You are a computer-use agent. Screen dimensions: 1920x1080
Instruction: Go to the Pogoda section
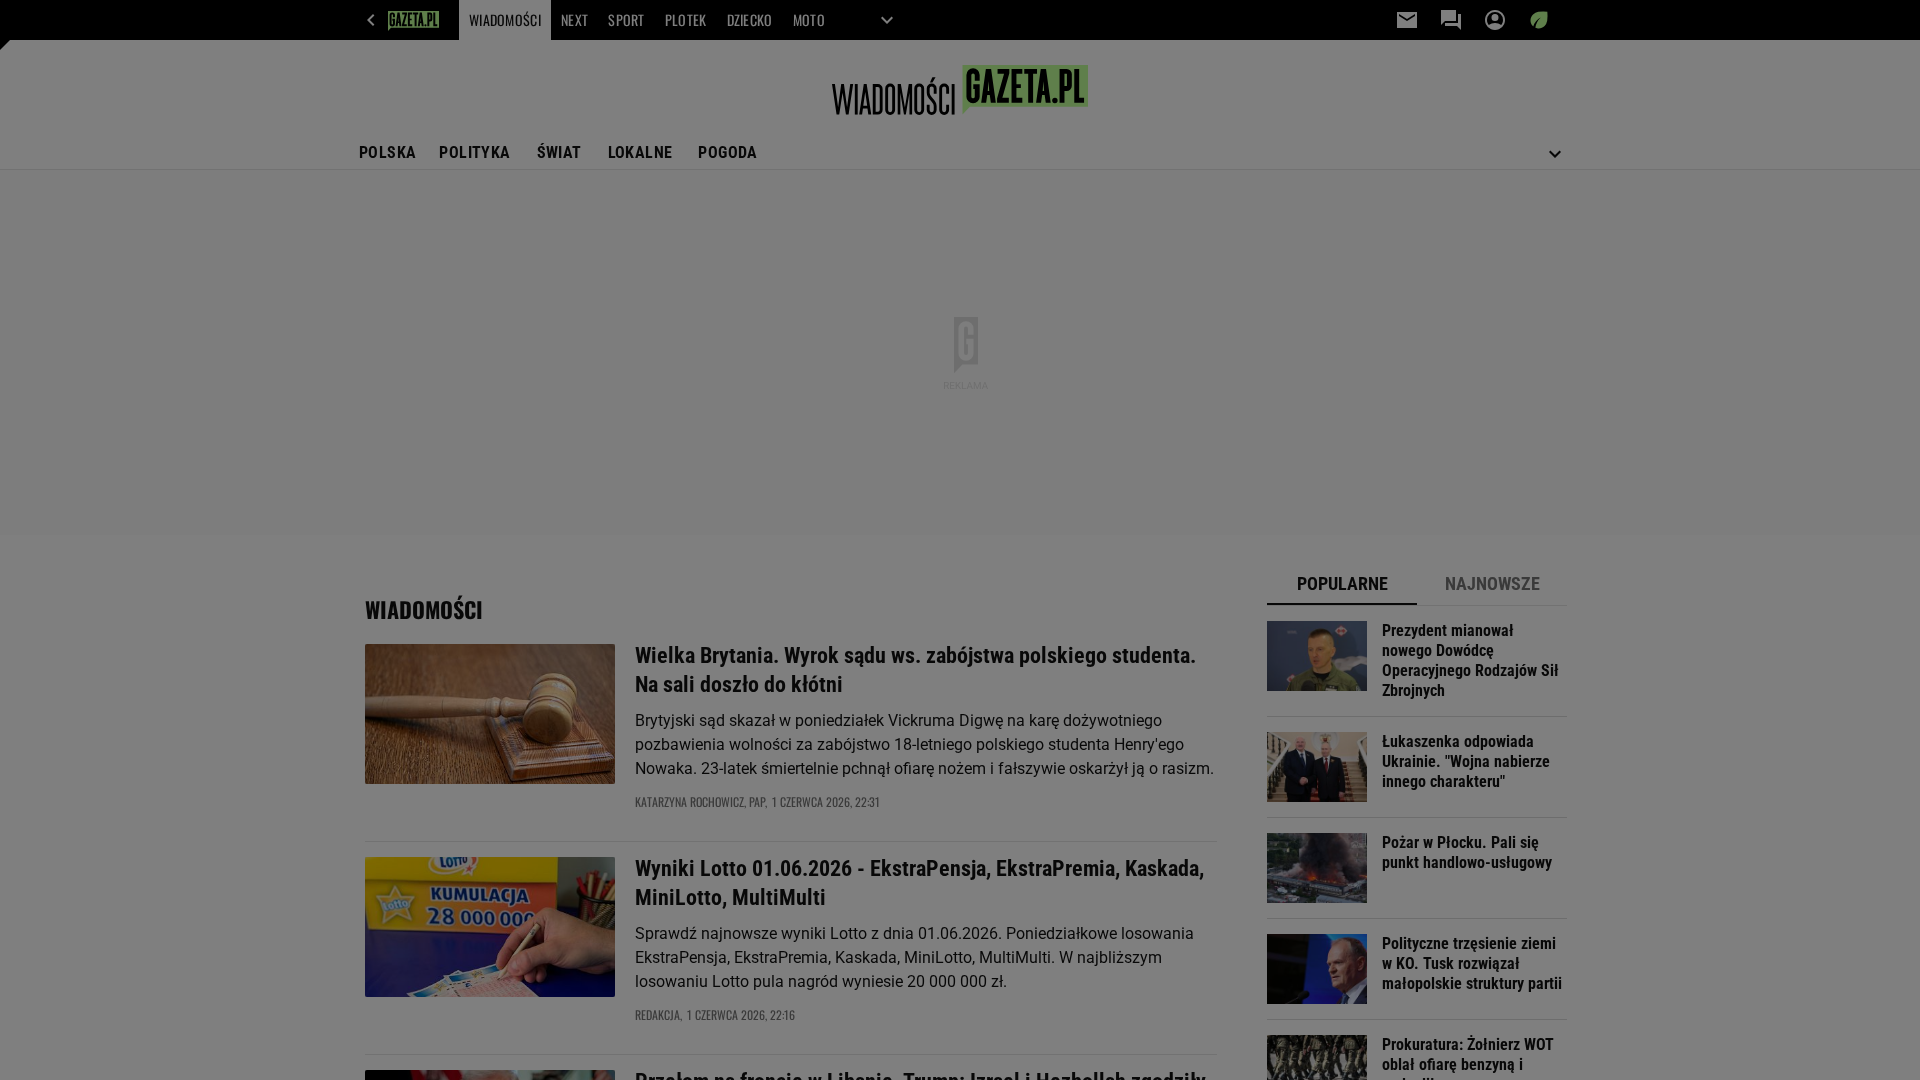(727, 153)
